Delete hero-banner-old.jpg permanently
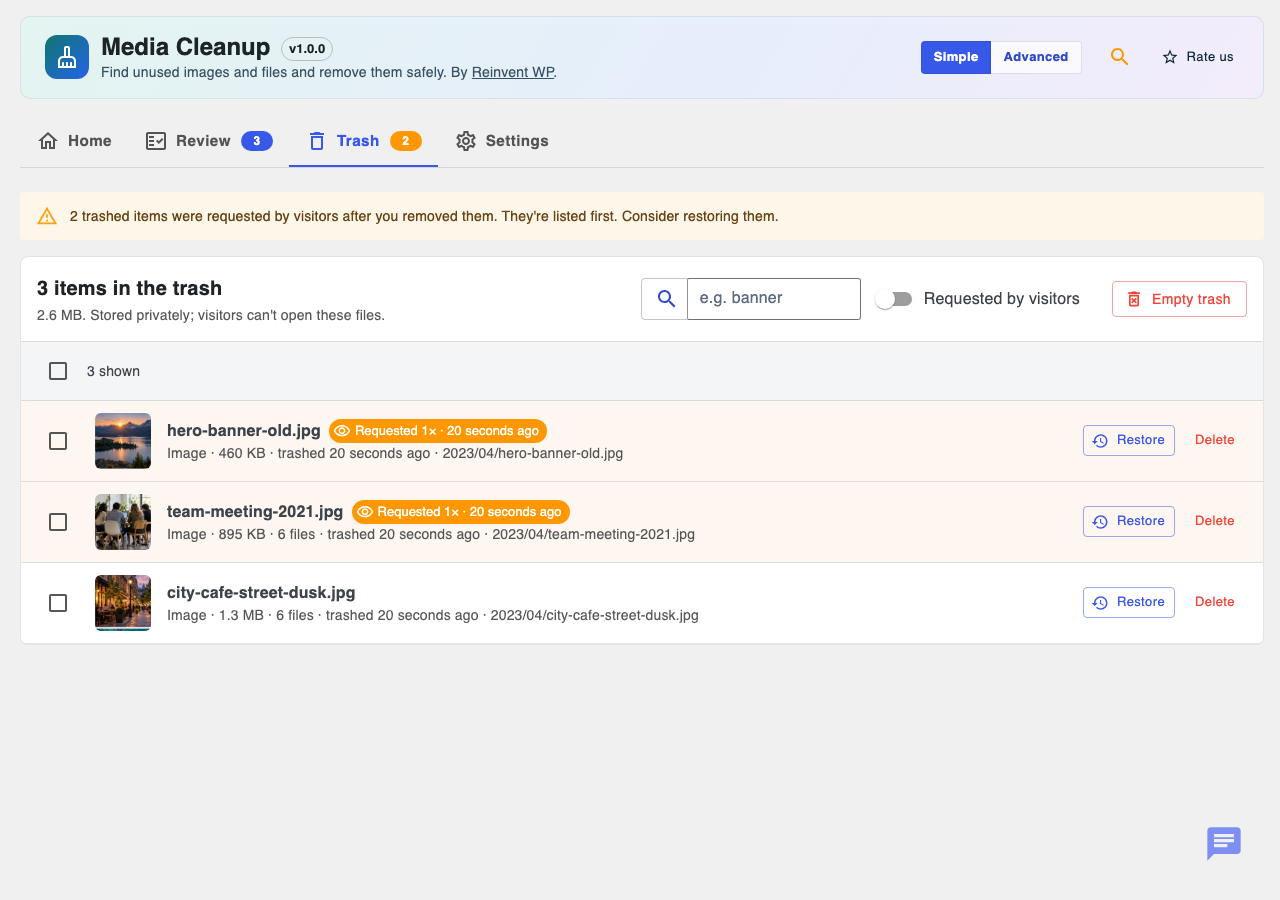Image resolution: width=1280 pixels, height=900 pixels. (1215, 440)
